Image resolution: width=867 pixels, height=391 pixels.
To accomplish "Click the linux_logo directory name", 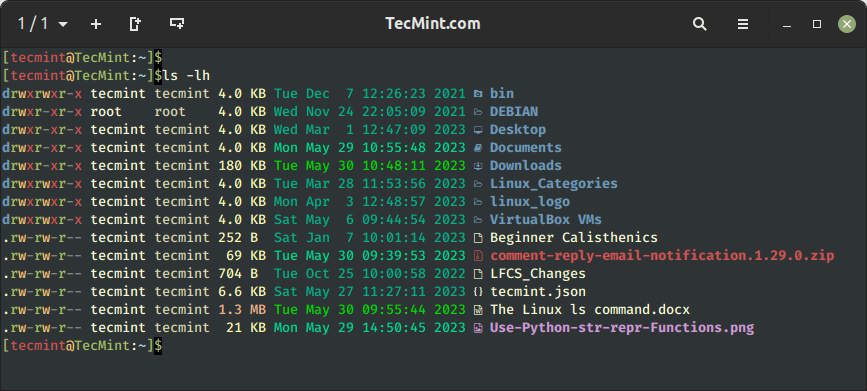I will pyautogui.click(x=530, y=202).
